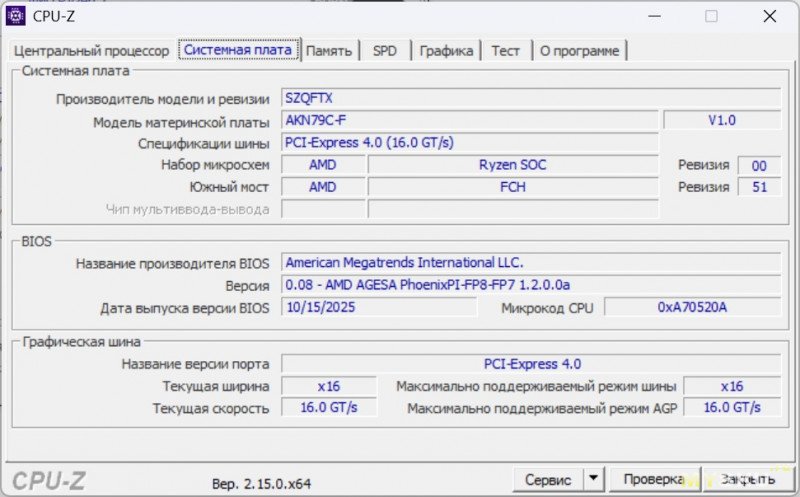Image resolution: width=800 pixels, height=497 pixels.
Task: Open the SPD tab
Action: click(x=385, y=51)
